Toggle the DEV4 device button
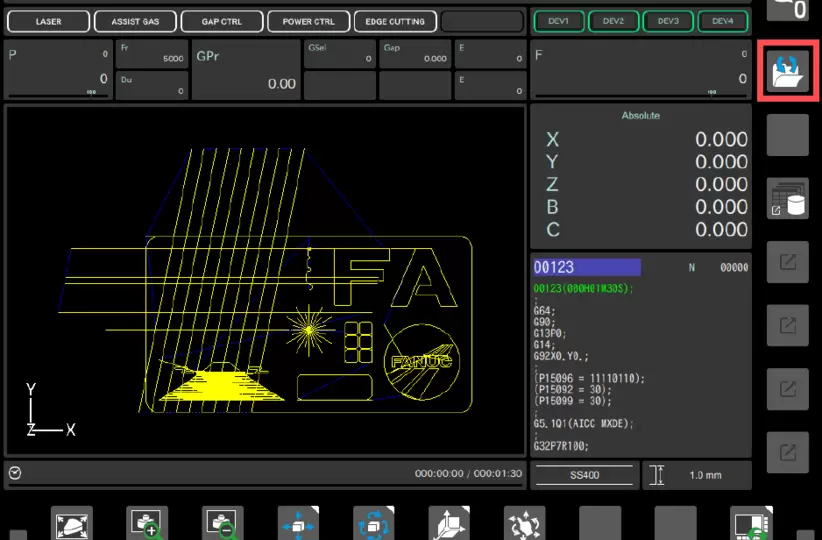The width and height of the screenshot is (822, 540). click(x=723, y=21)
